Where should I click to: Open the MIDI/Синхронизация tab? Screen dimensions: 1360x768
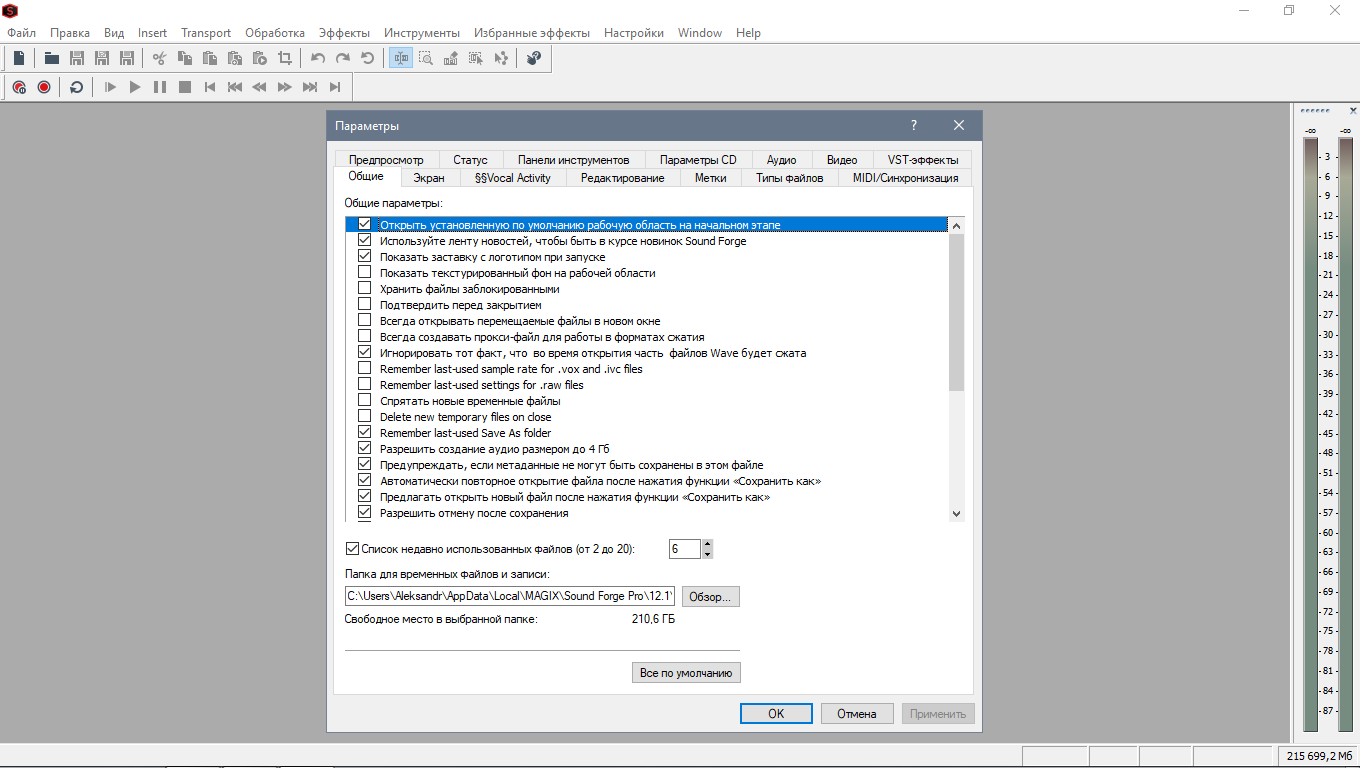(905, 178)
